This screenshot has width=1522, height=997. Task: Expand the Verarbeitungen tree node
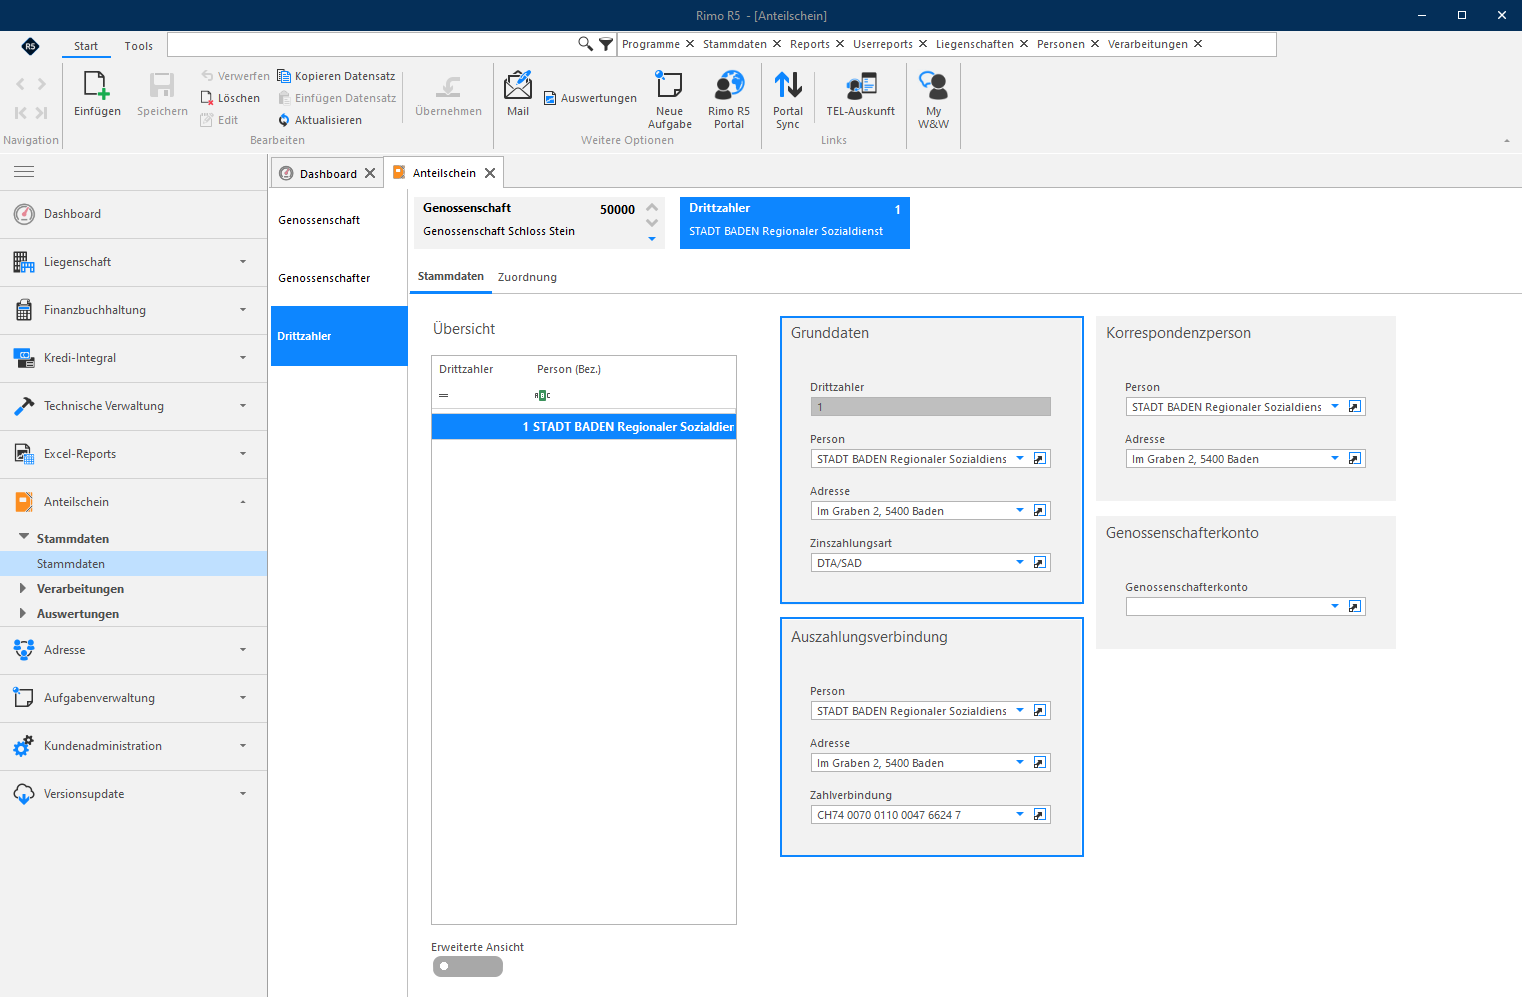click(x=23, y=588)
